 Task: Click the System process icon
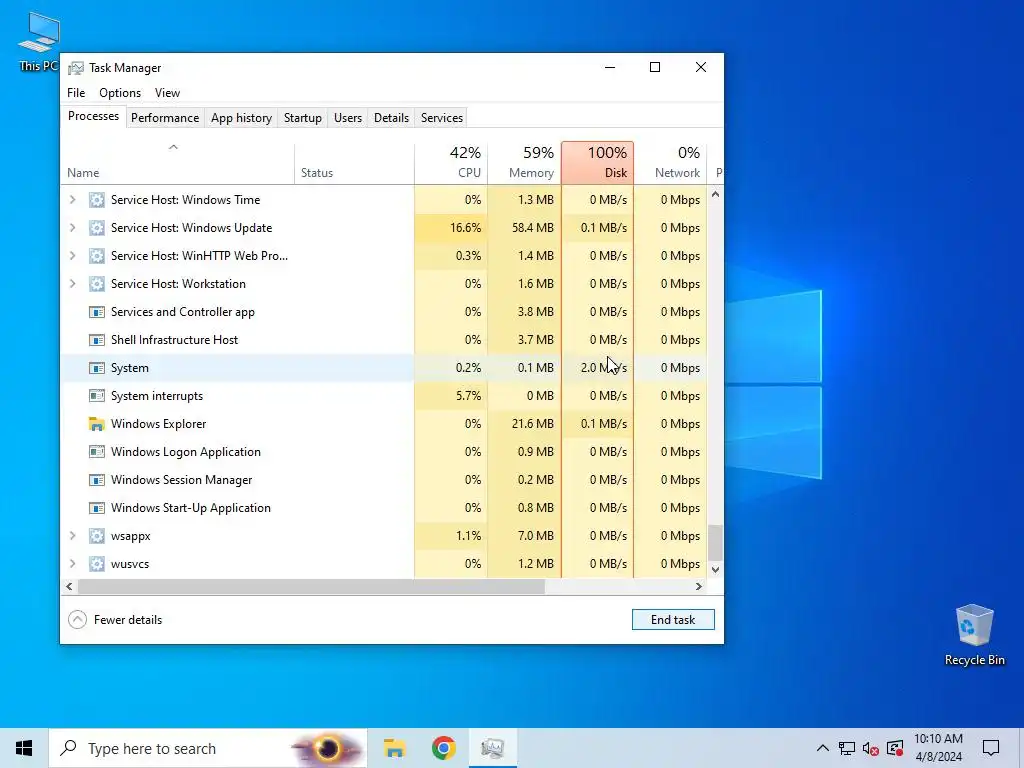[97, 368]
